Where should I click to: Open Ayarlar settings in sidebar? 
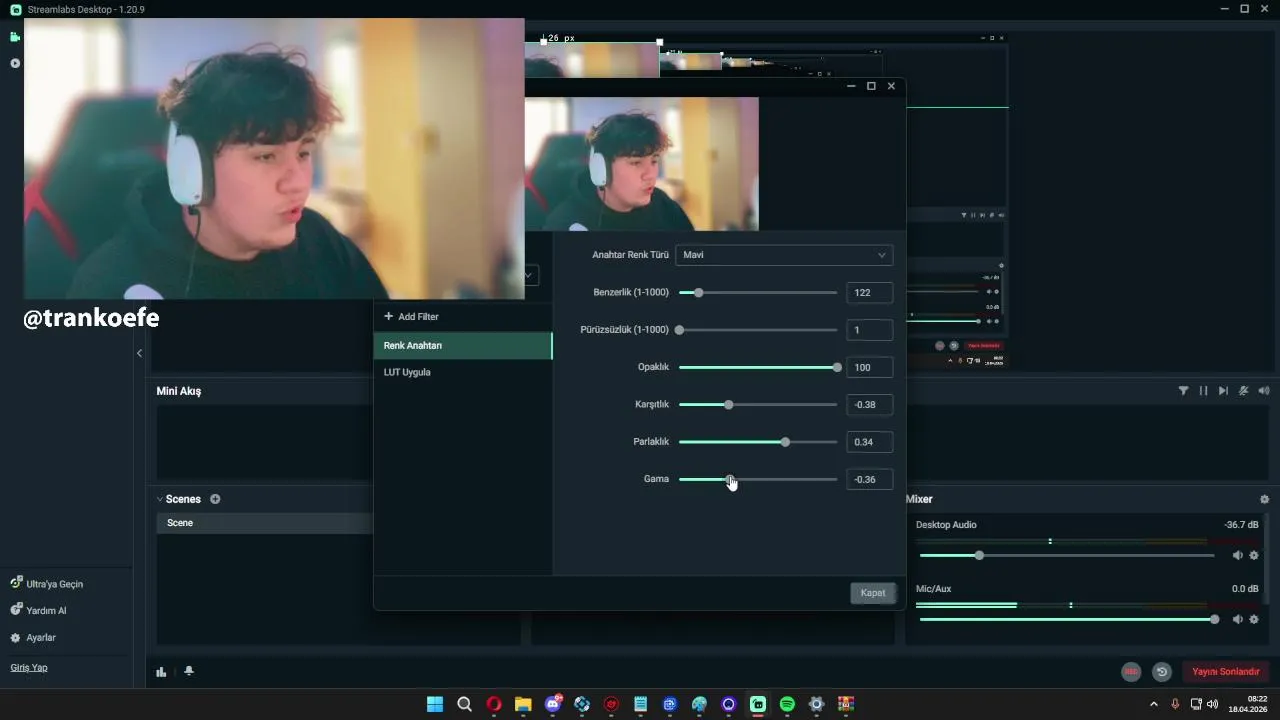(x=33, y=638)
